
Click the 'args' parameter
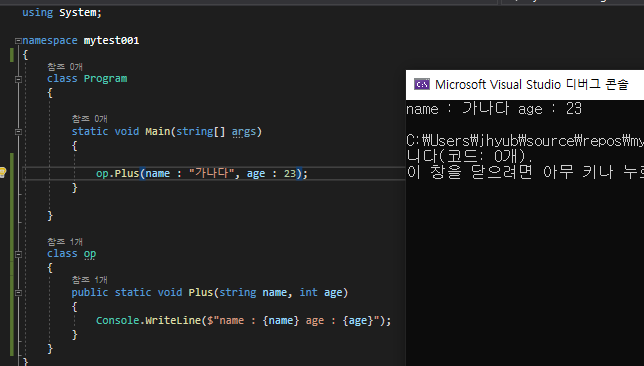pyautogui.click(x=244, y=131)
